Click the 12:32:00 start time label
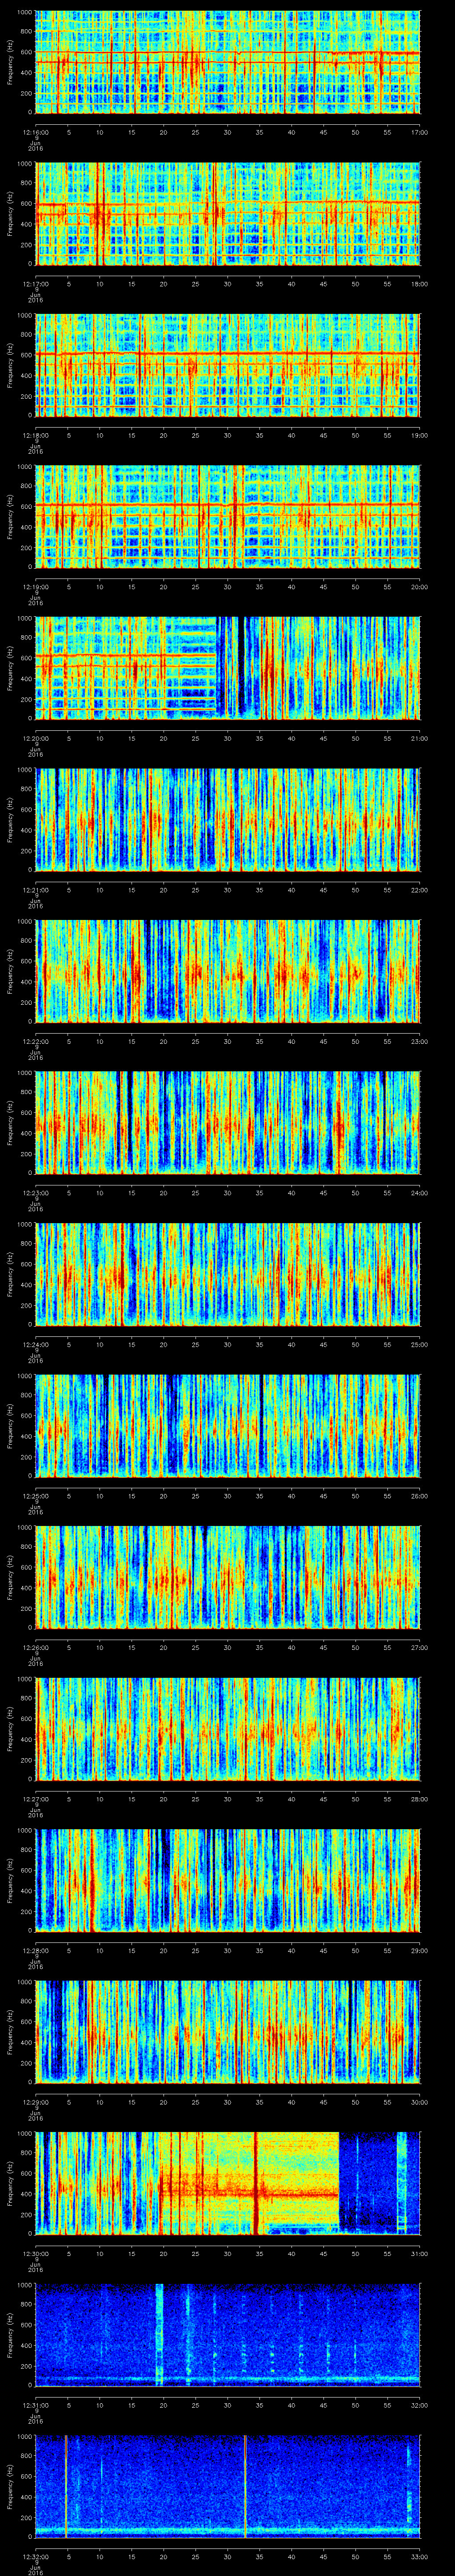The width and height of the screenshot is (455, 2576). (36, 2556)
